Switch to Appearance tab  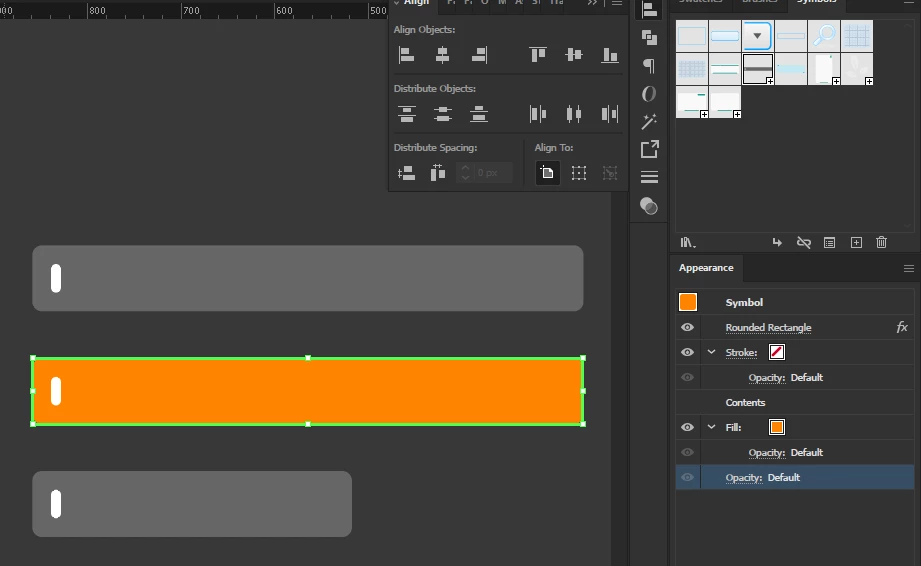pos(706,268)
